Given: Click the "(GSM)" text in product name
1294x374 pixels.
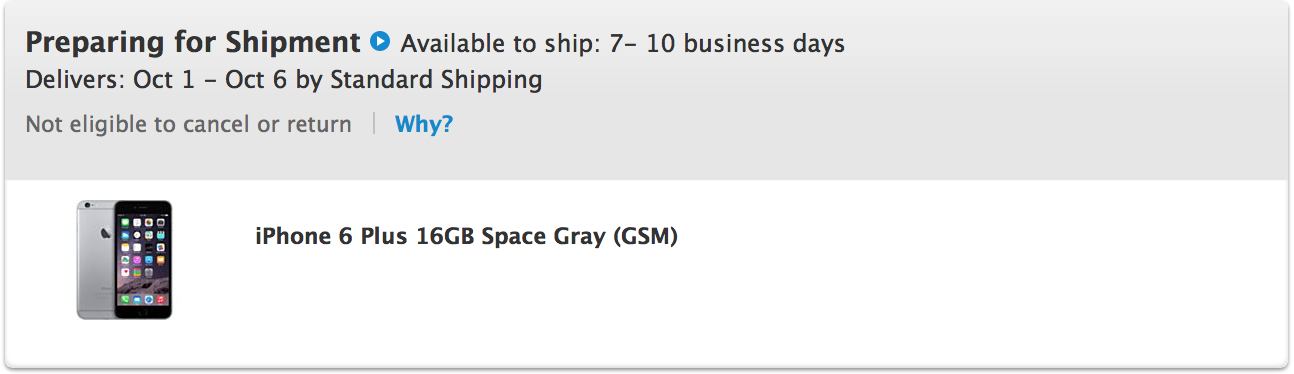Looking at the screenshot, I should 645,237.
